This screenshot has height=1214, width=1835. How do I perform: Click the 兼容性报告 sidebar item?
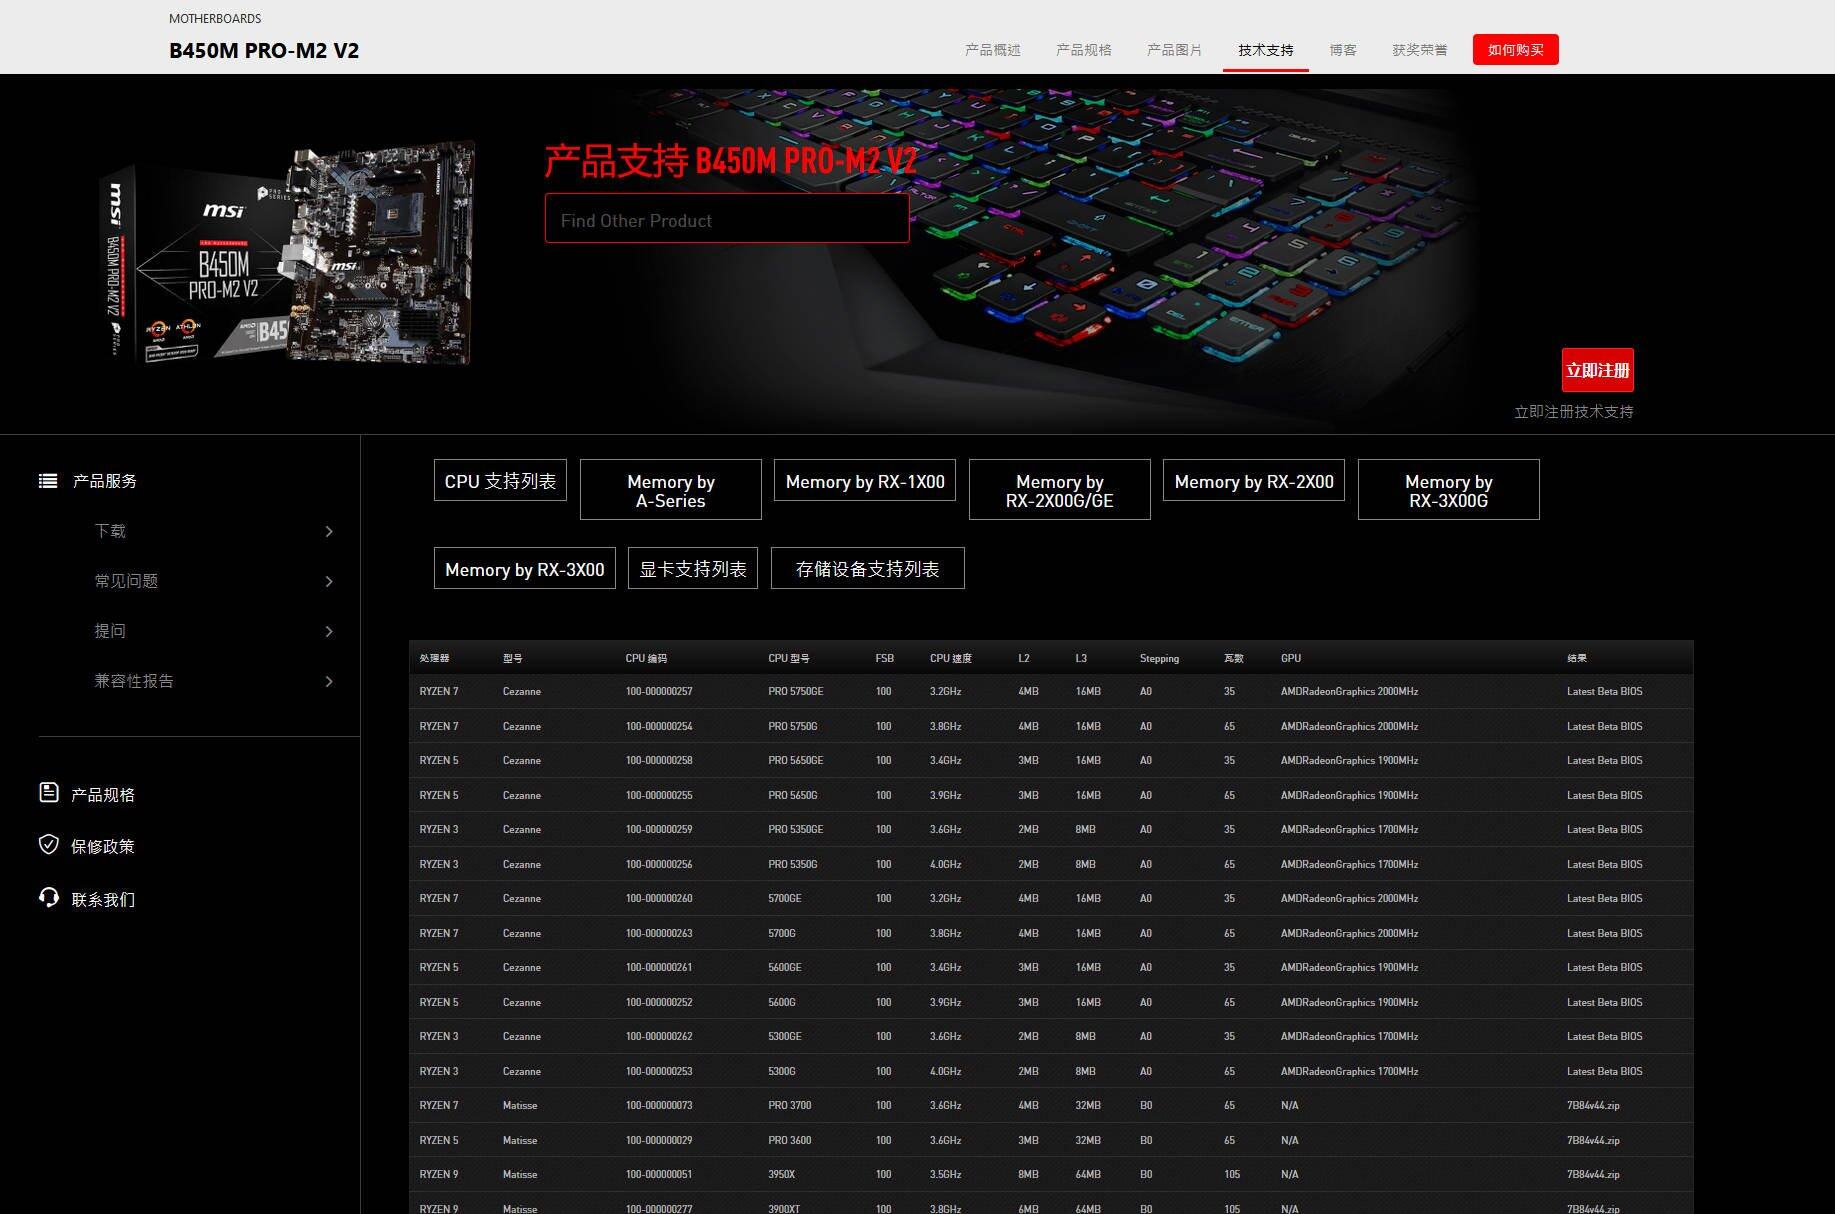pyautogui.click(x=134, y=681)
